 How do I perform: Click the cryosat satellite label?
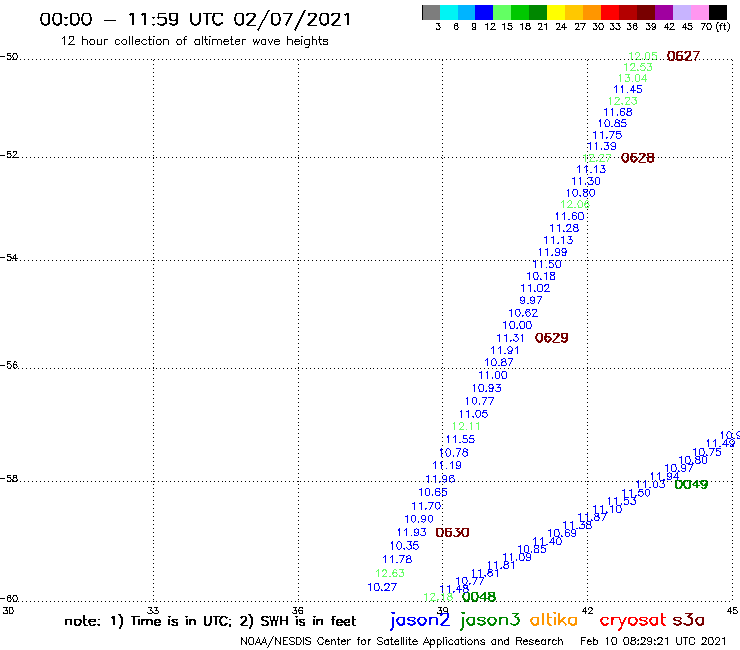click(633, 620)
